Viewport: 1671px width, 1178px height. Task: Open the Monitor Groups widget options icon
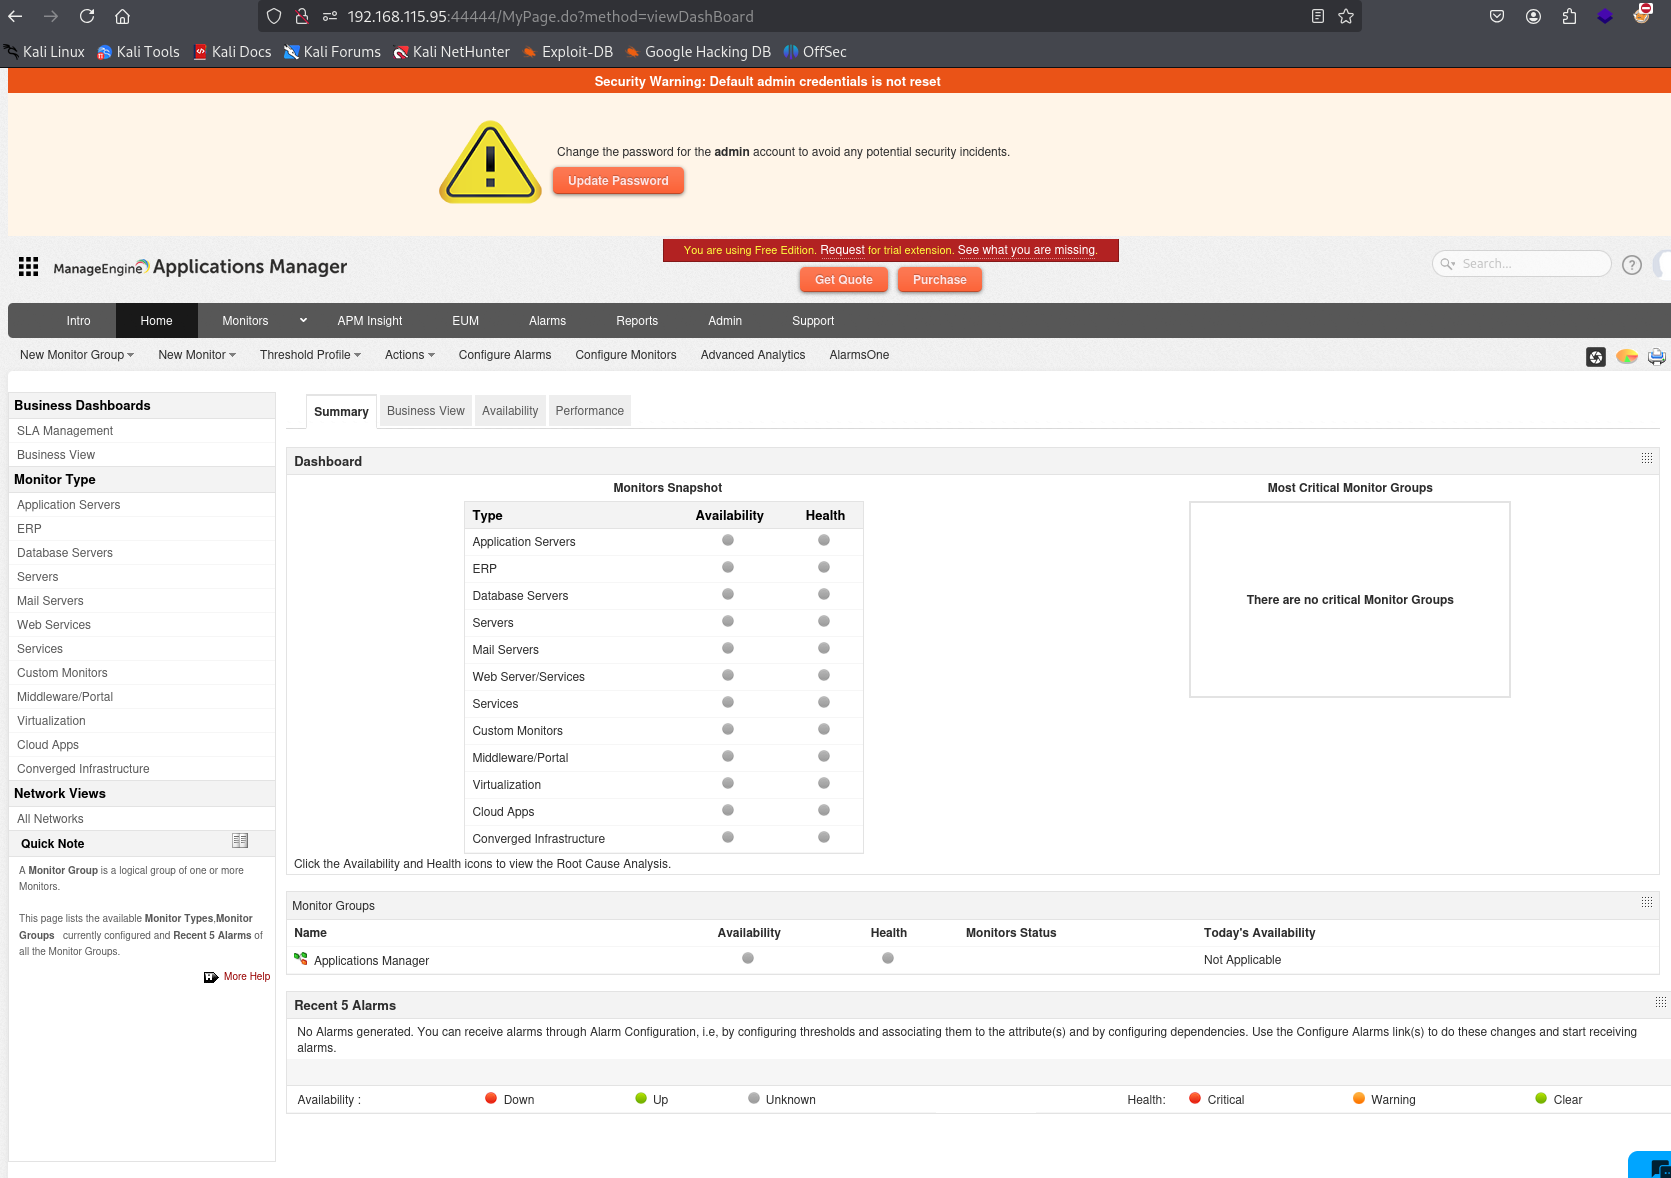(1647, 903)
